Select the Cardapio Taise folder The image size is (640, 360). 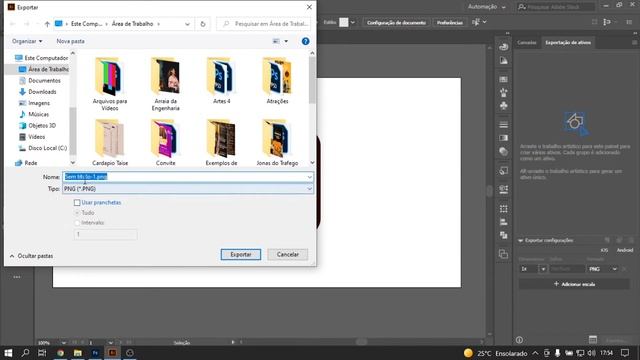[110, 142]
